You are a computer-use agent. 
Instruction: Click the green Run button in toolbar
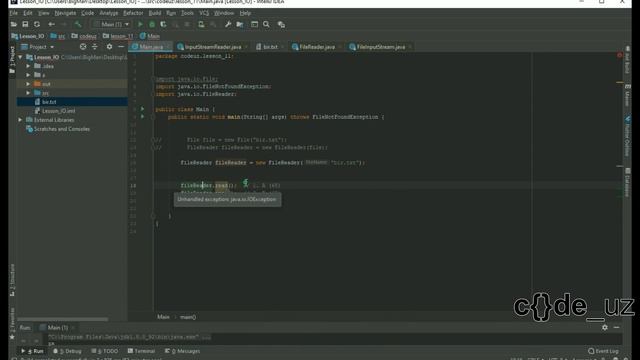tap(140, 24)
